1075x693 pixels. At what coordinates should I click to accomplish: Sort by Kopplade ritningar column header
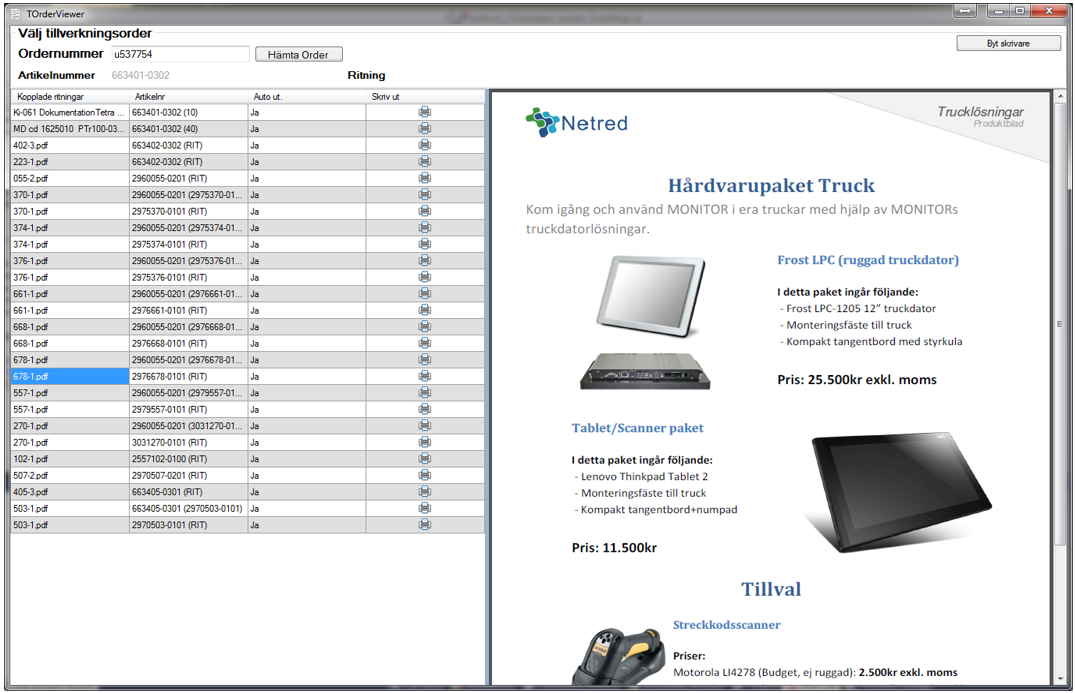(x=70, y=97)
